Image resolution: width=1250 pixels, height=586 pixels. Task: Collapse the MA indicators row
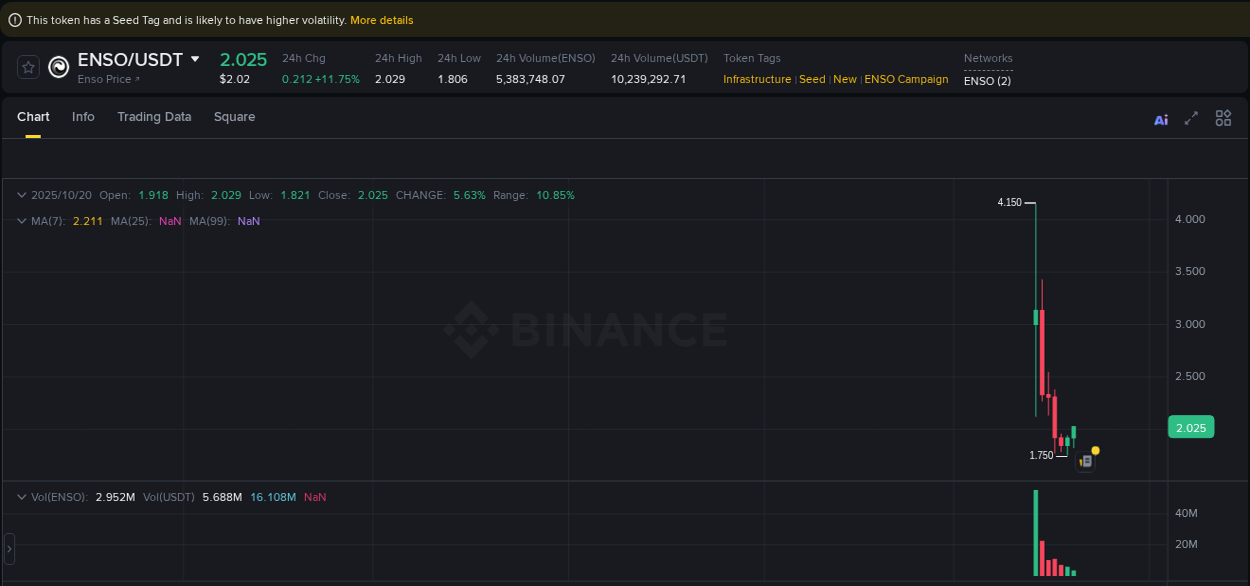click(21, 219)
